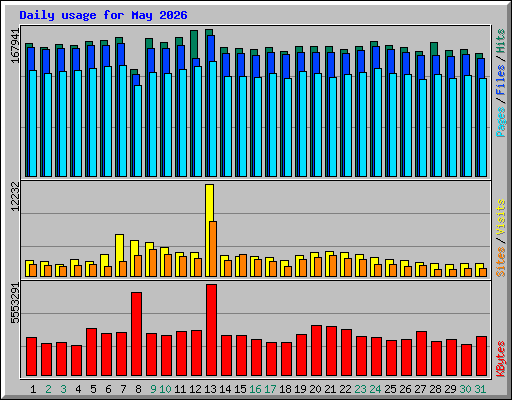Click green day label 10
The image size is (512, 400).
[x=165, y=389]
